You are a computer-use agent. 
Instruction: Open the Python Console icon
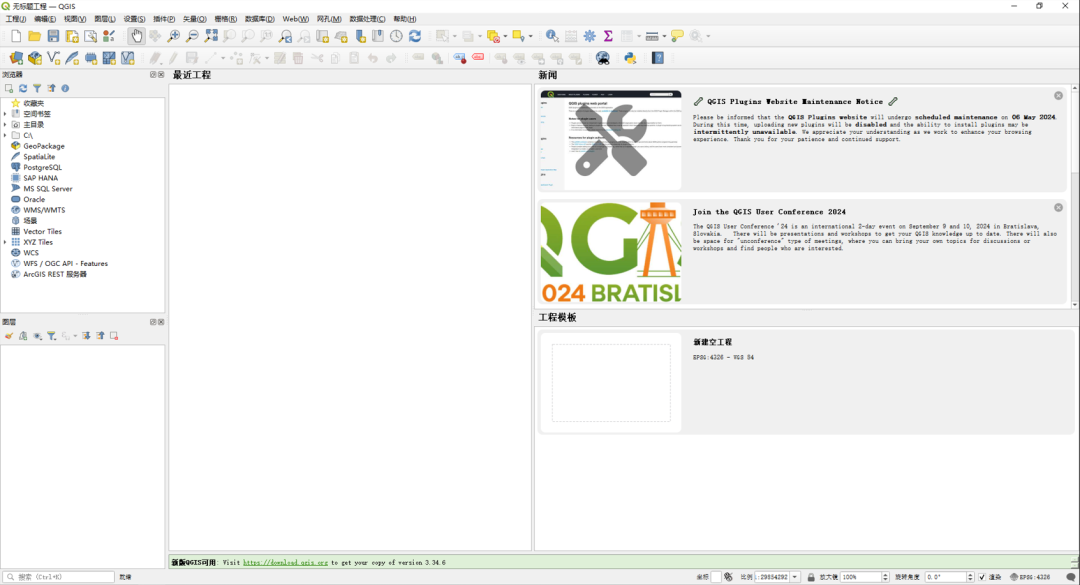pos(630,58)
